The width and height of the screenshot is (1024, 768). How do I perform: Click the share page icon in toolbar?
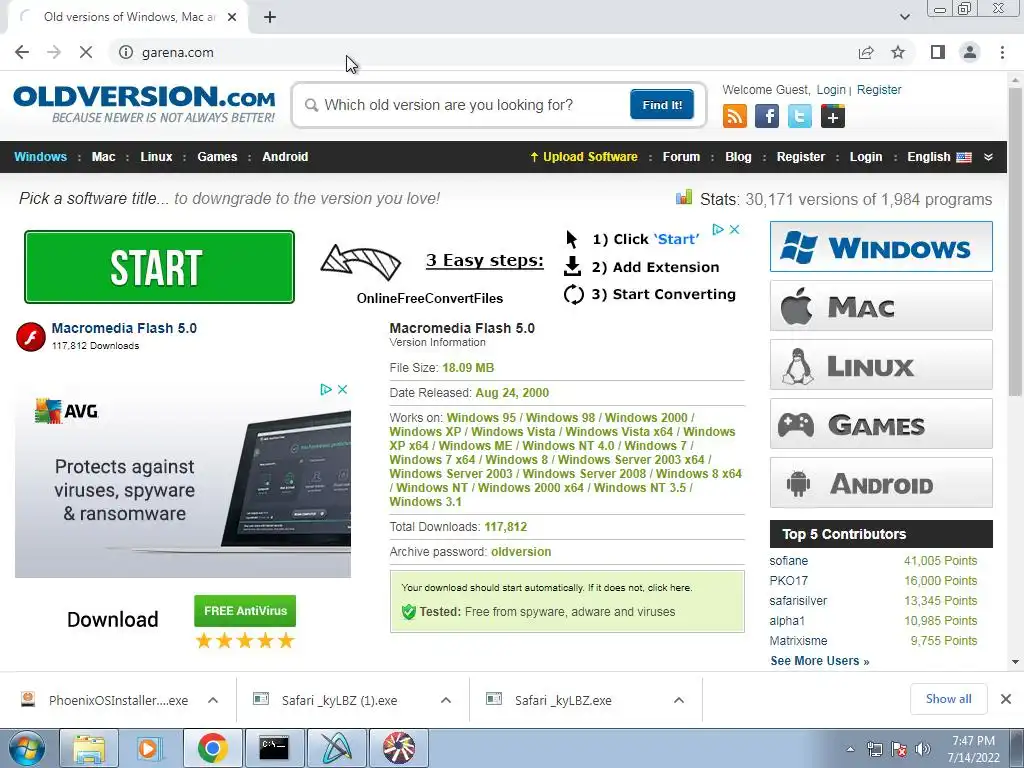point(866,52)
